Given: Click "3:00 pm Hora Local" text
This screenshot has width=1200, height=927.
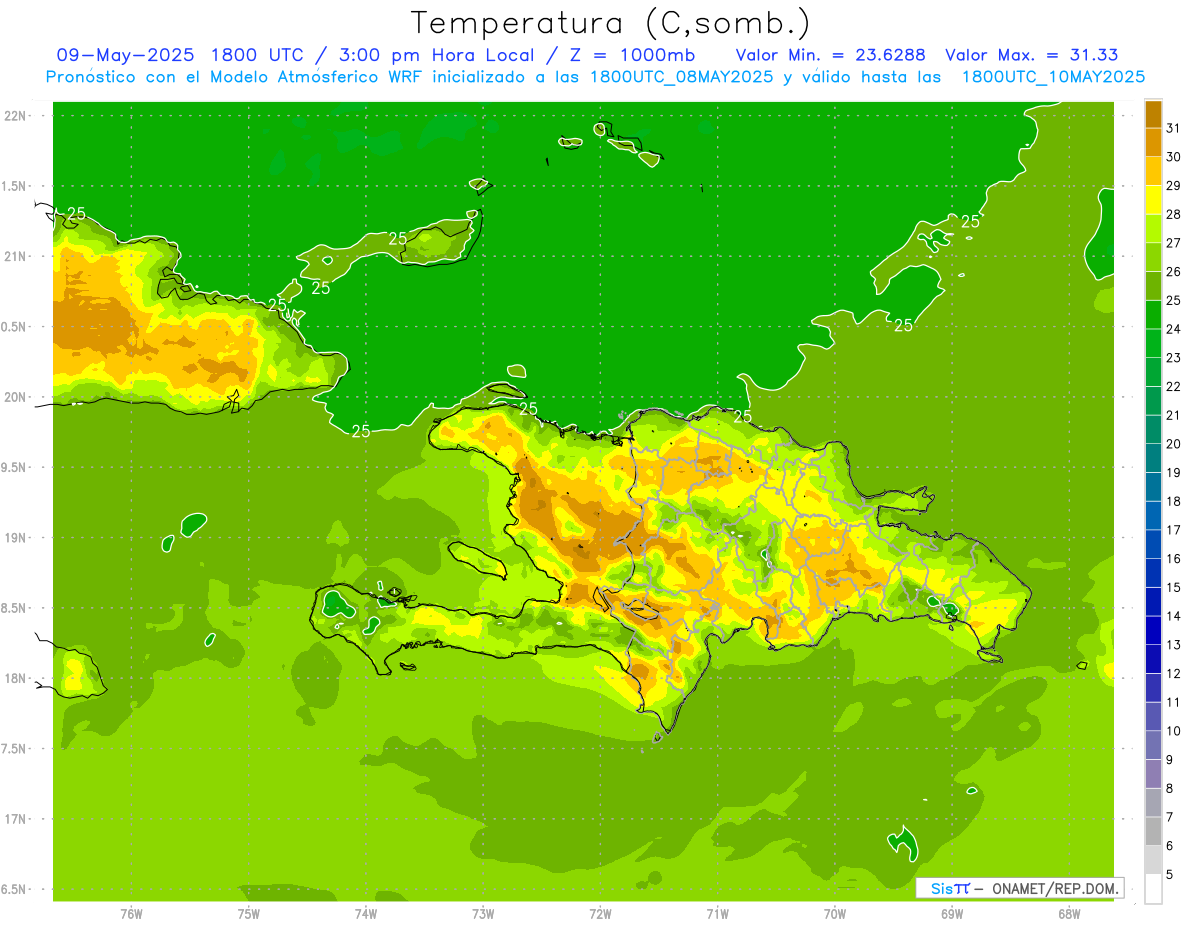Looking at the screenshot, I should pos(436,55).
